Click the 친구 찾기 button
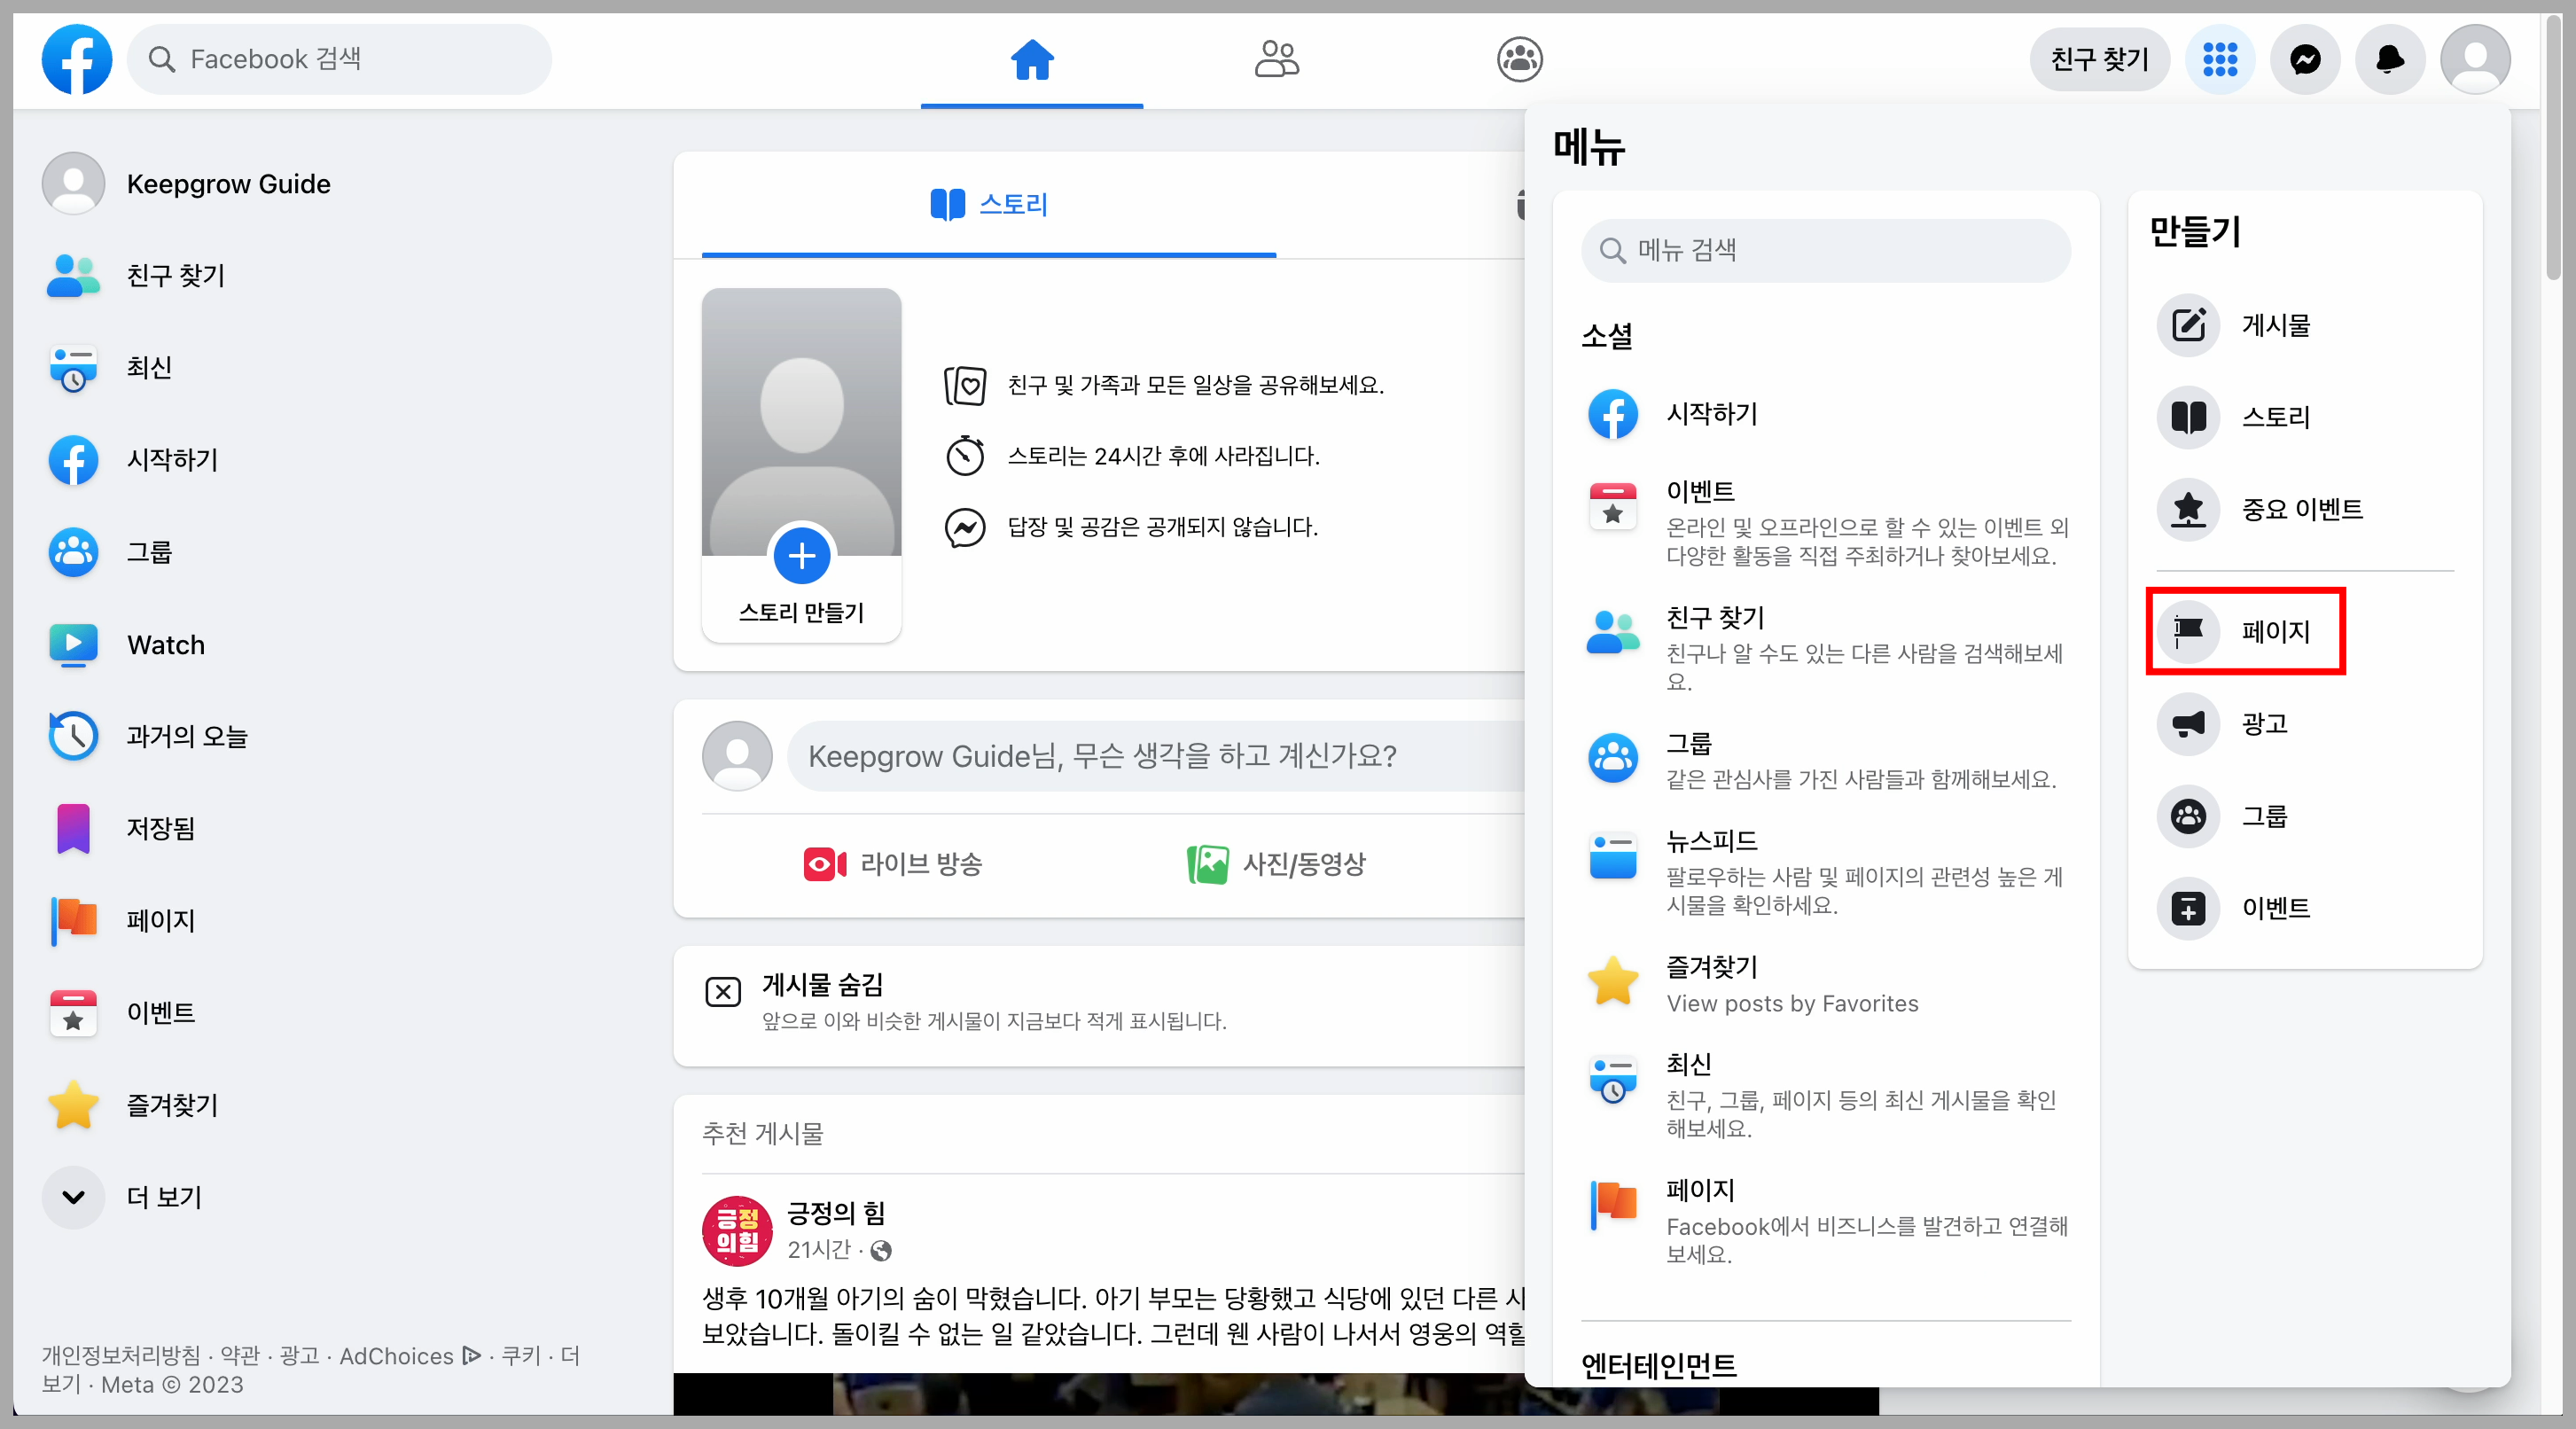 click(x=2099, y=59)
